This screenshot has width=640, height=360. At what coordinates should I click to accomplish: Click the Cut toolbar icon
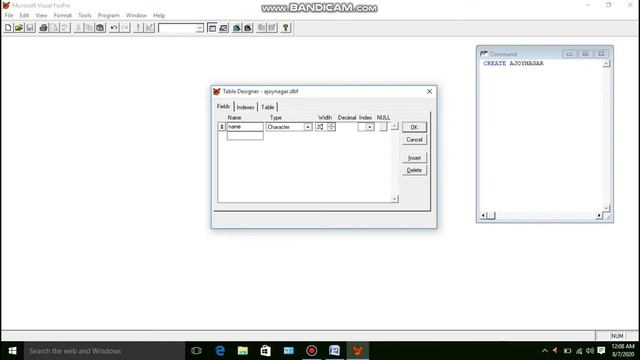tap(78, 28)
